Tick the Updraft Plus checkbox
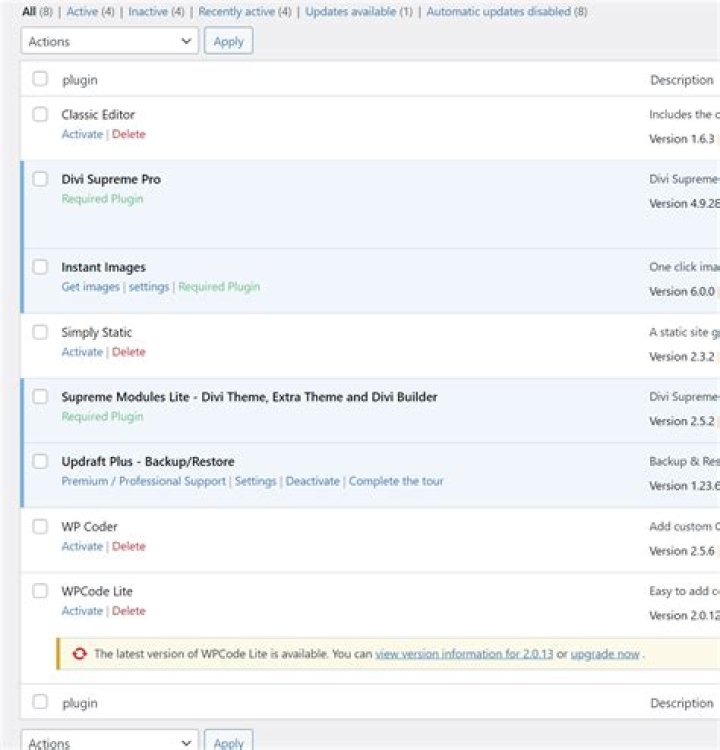This screenshot has height=750, width=720. 40,461
